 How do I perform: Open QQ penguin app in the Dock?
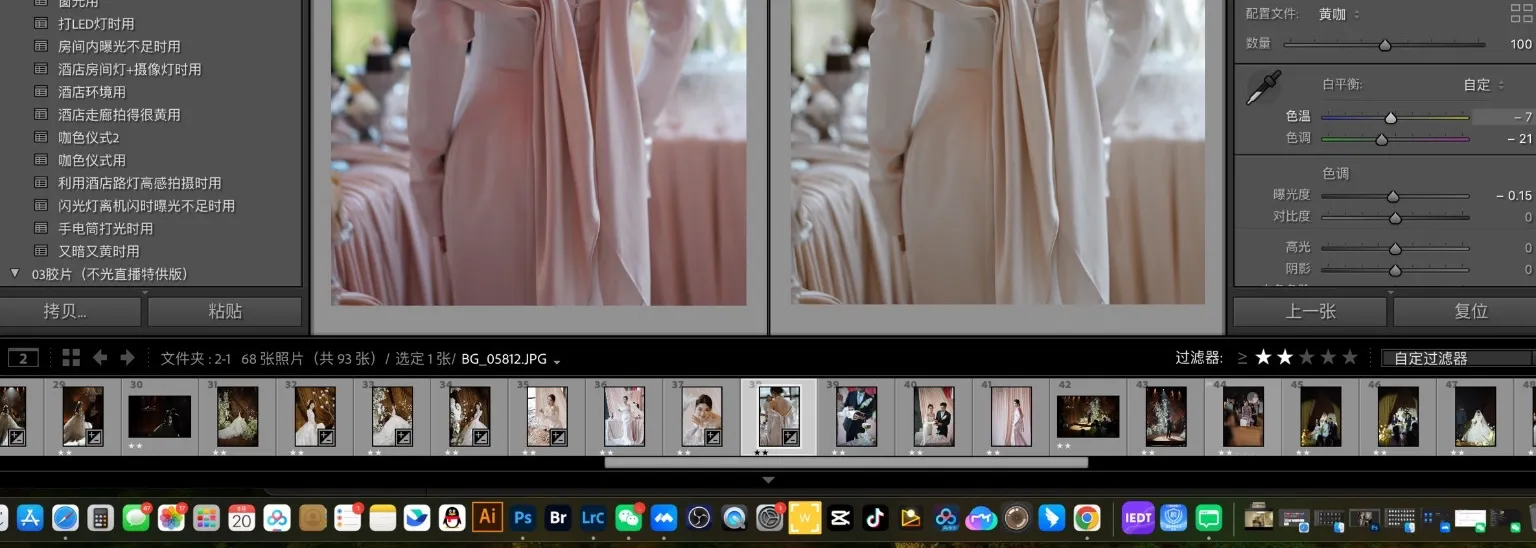tap(452, 517)
